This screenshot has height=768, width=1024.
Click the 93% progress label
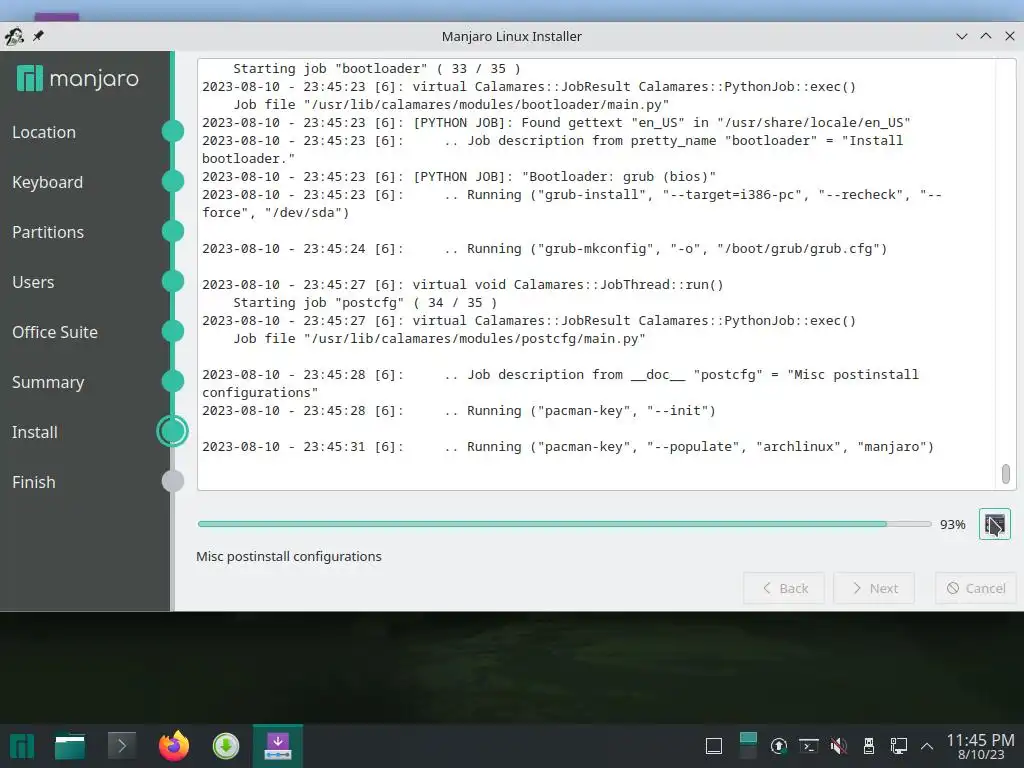coord(952,524)
